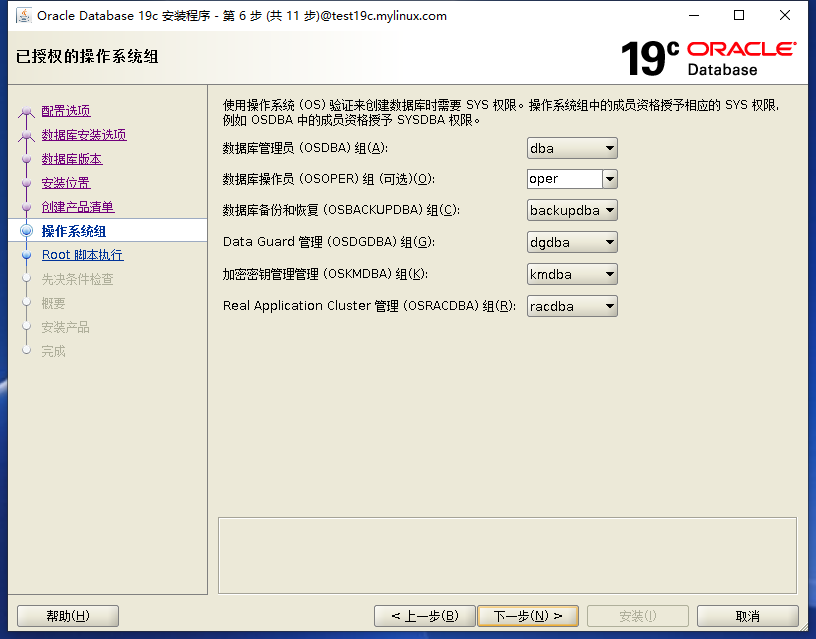816x639 pixels.
Task: Click the step bullet beside 数据库安装选项
Action: pos(27,135)
